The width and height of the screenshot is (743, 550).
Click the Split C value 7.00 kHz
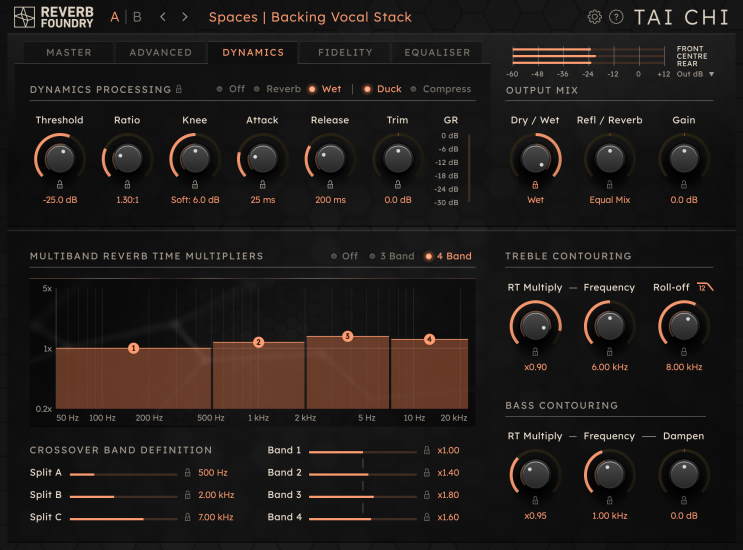(216, 517)
